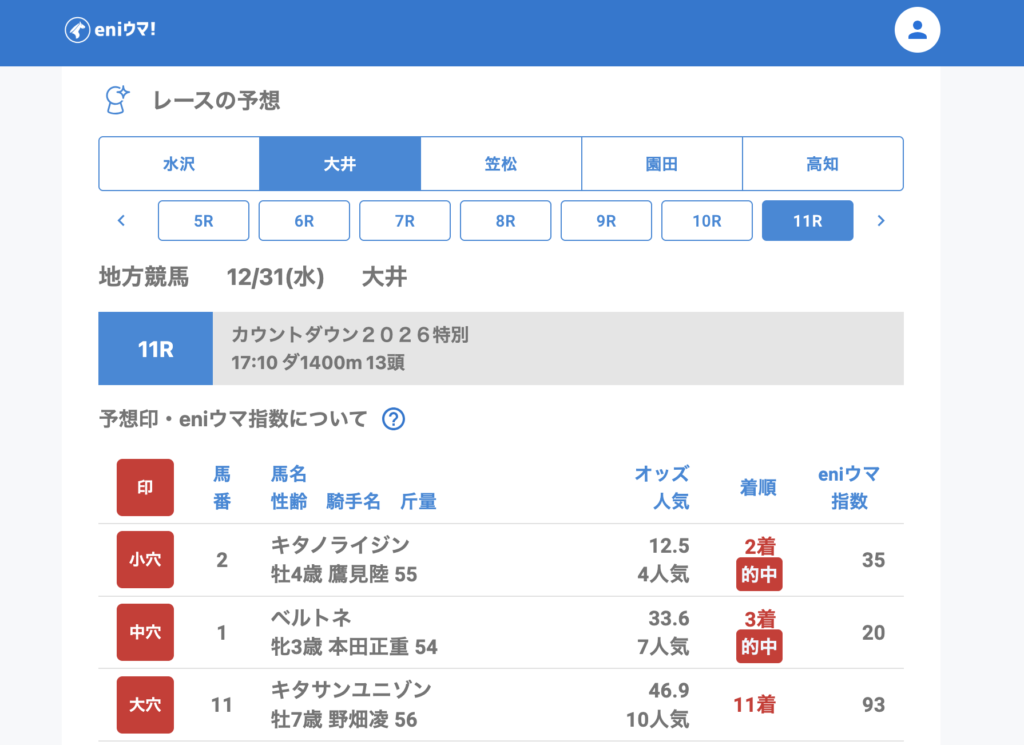View race 9R predictions

point(606,221)
